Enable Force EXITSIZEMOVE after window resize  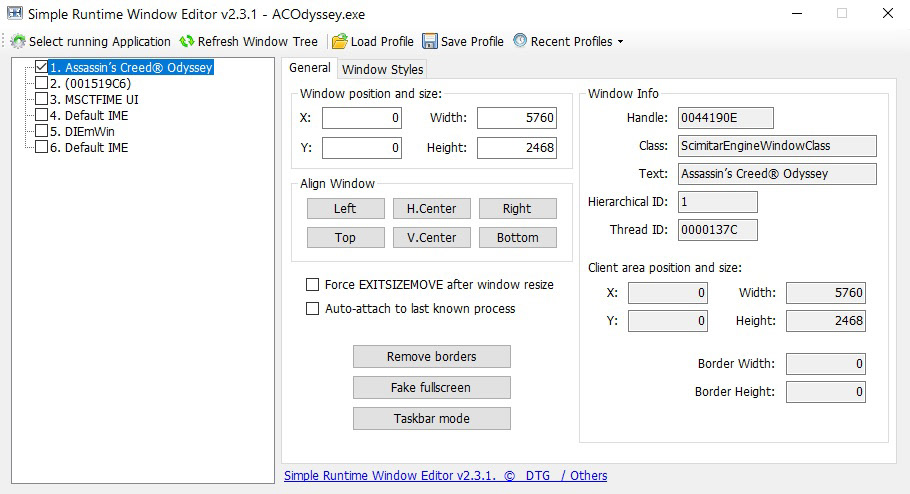click(x=312, y=284)
